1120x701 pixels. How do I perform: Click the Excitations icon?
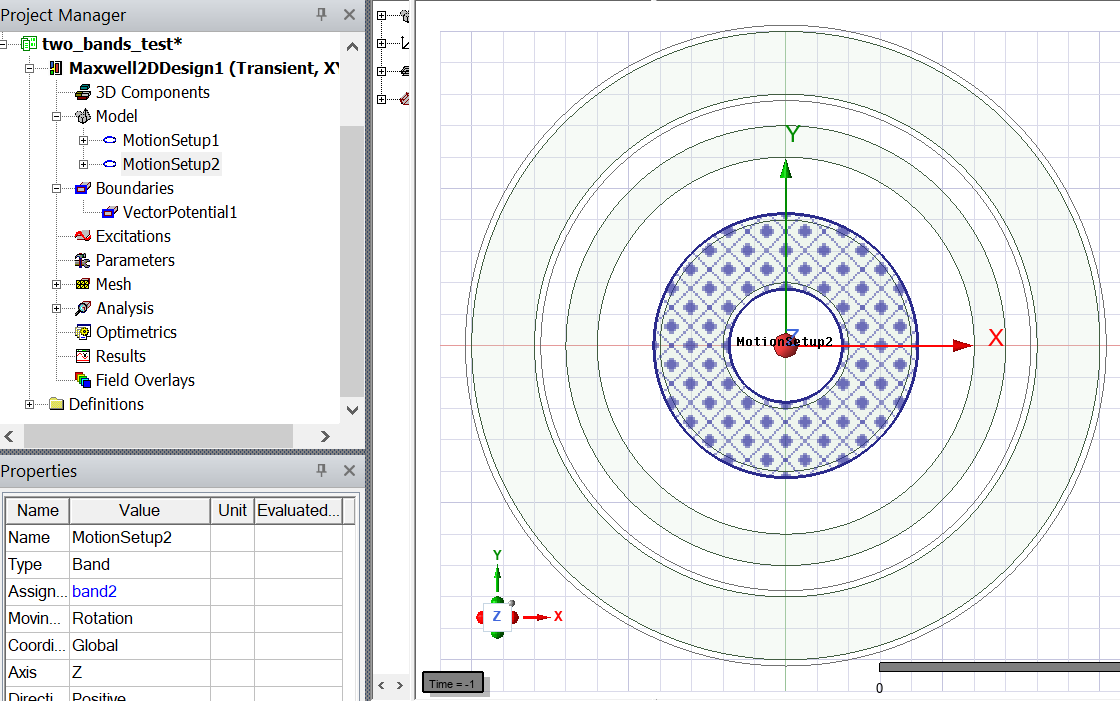click(x=83, y=236)
